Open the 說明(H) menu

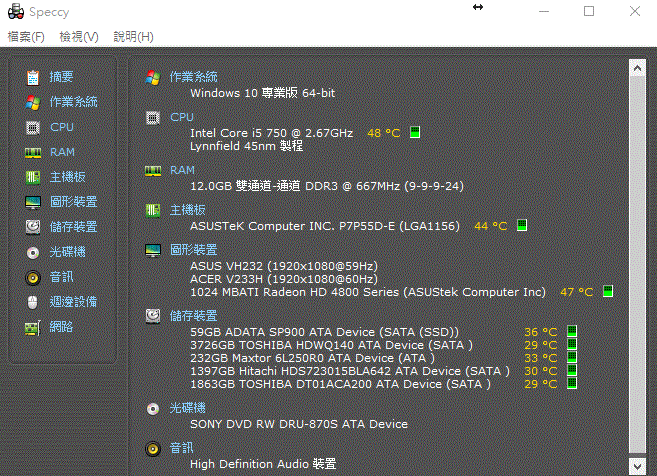pyautogui.click(x=133, y=37)
